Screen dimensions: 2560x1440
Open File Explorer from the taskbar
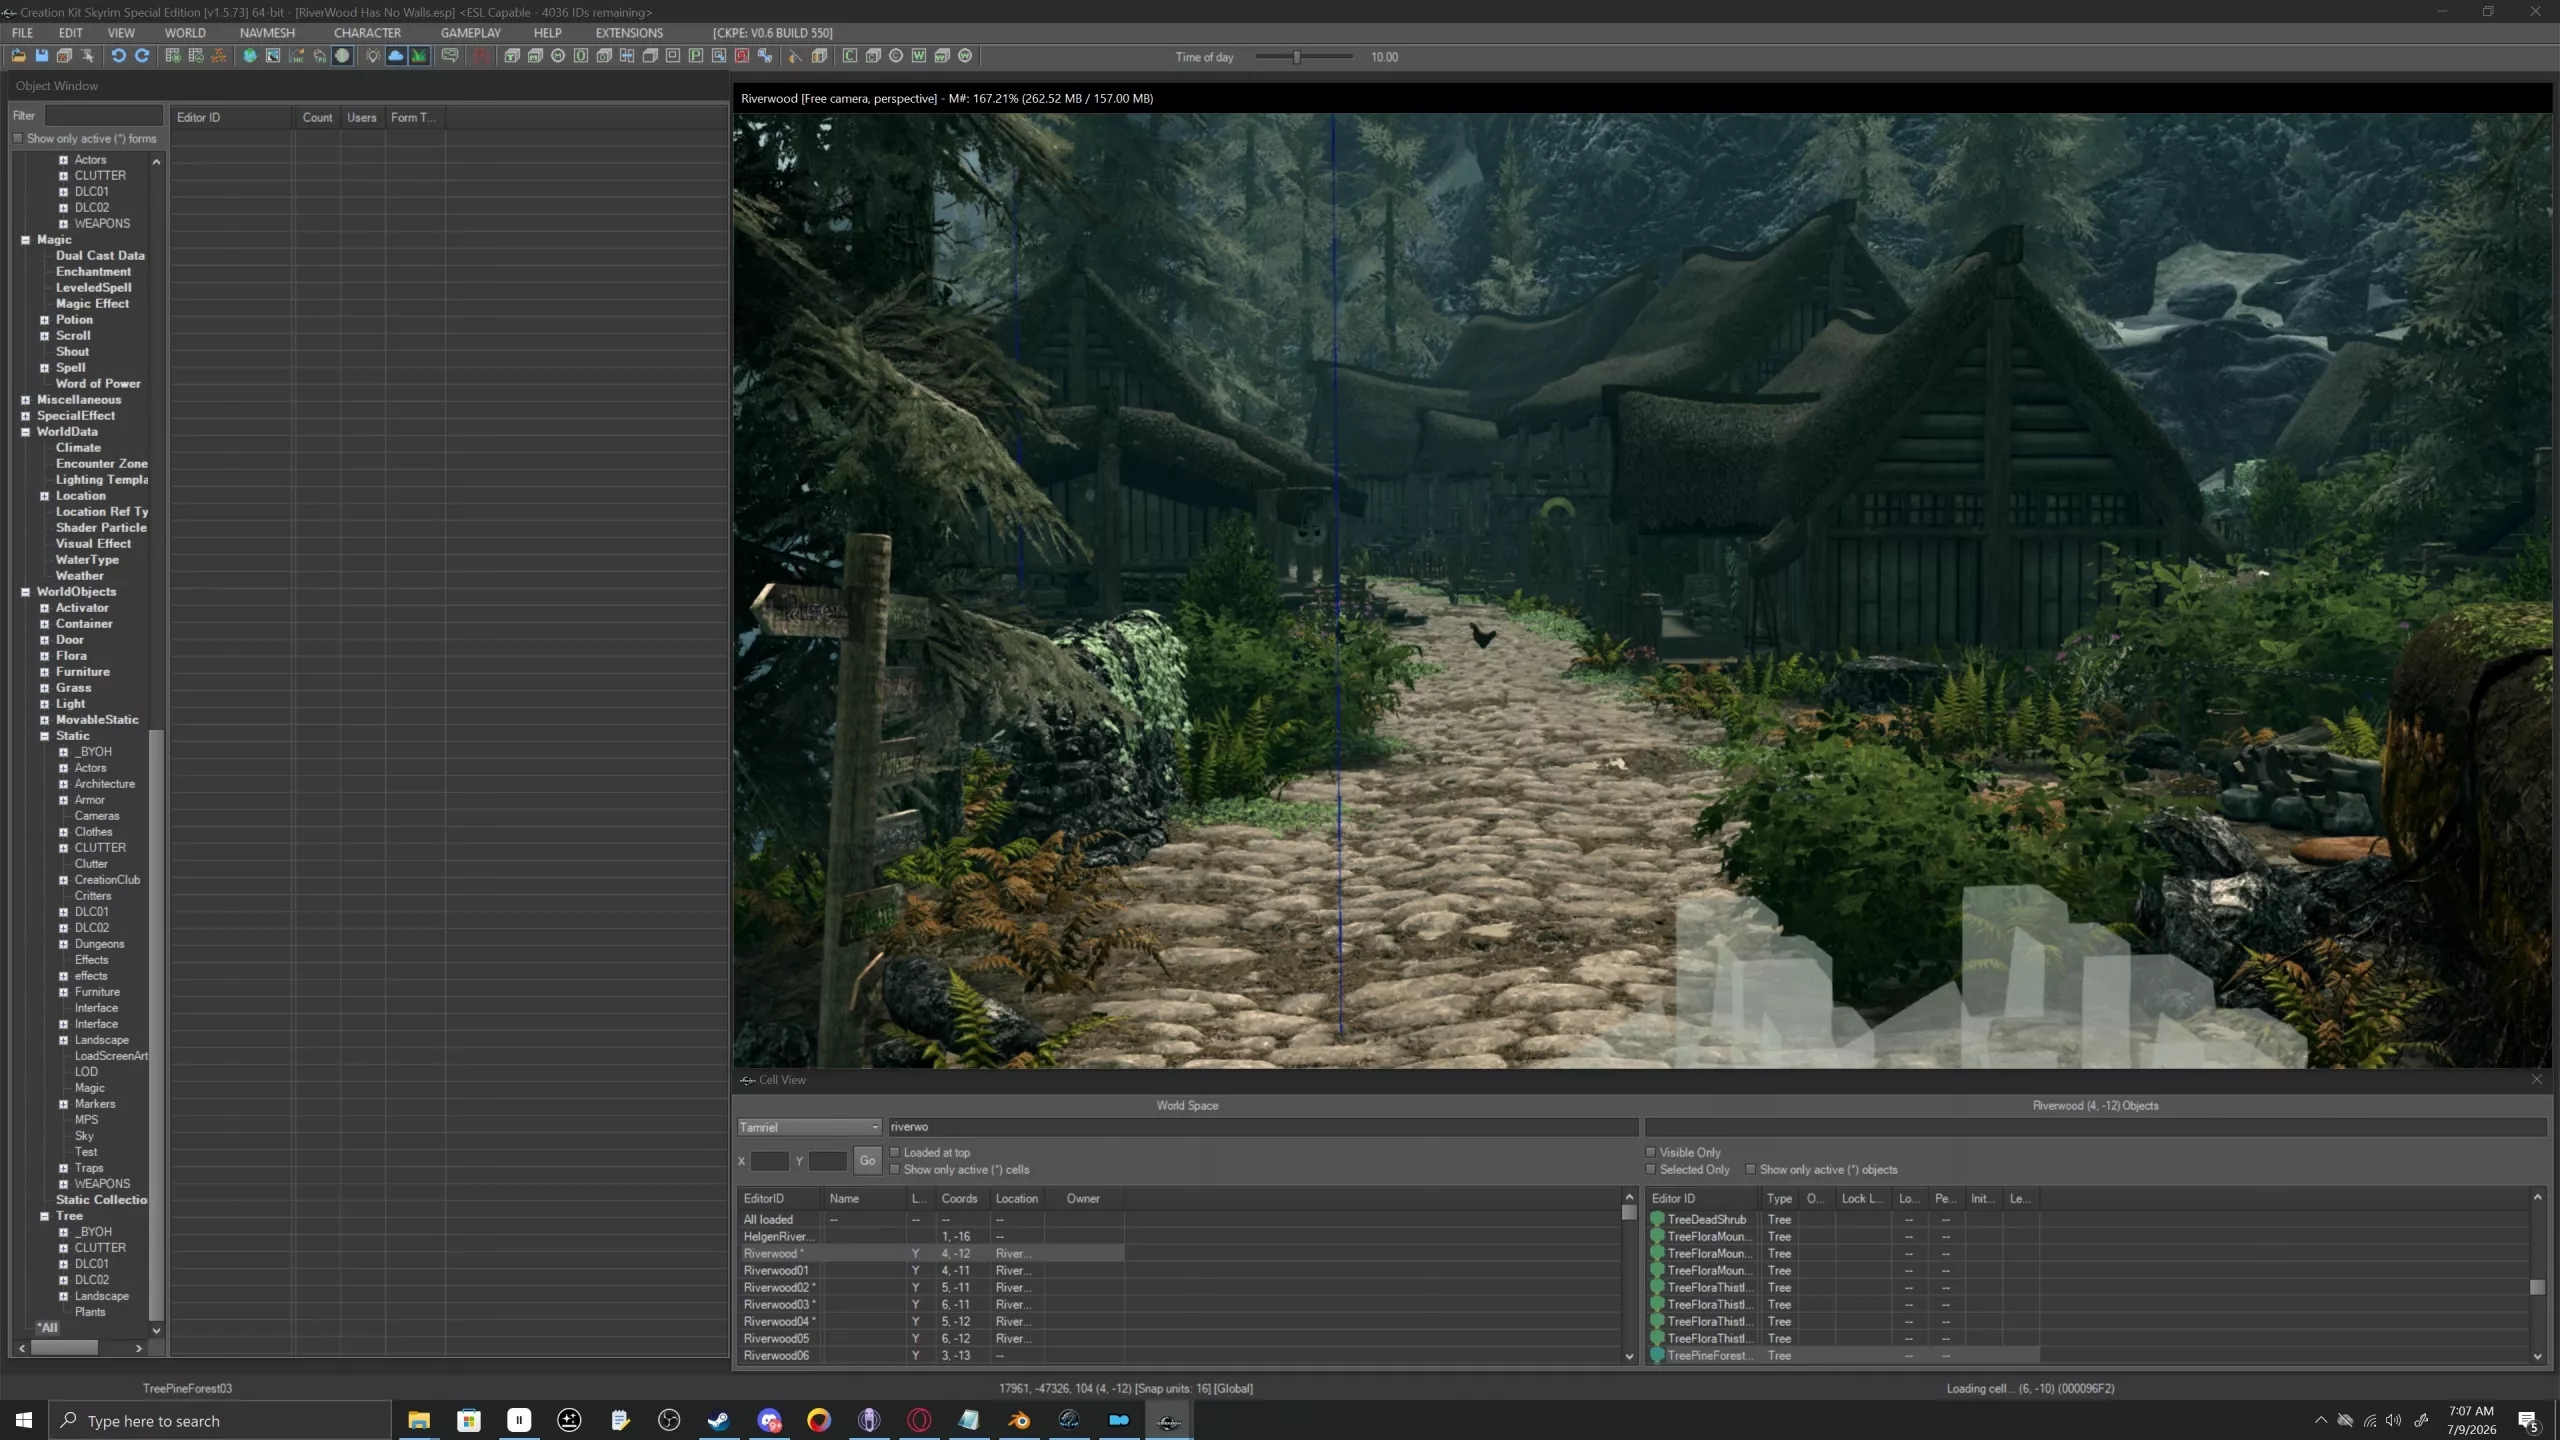tap(419, 1420)
